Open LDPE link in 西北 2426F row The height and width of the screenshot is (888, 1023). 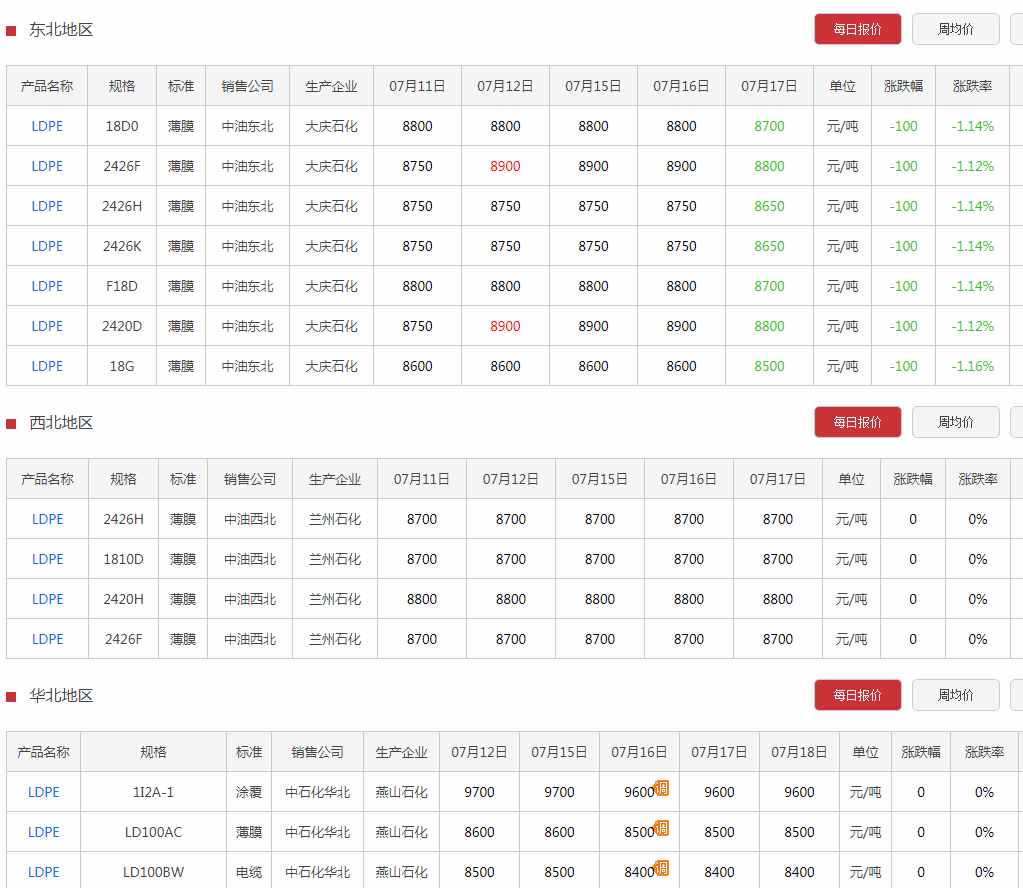click(48, 639)
